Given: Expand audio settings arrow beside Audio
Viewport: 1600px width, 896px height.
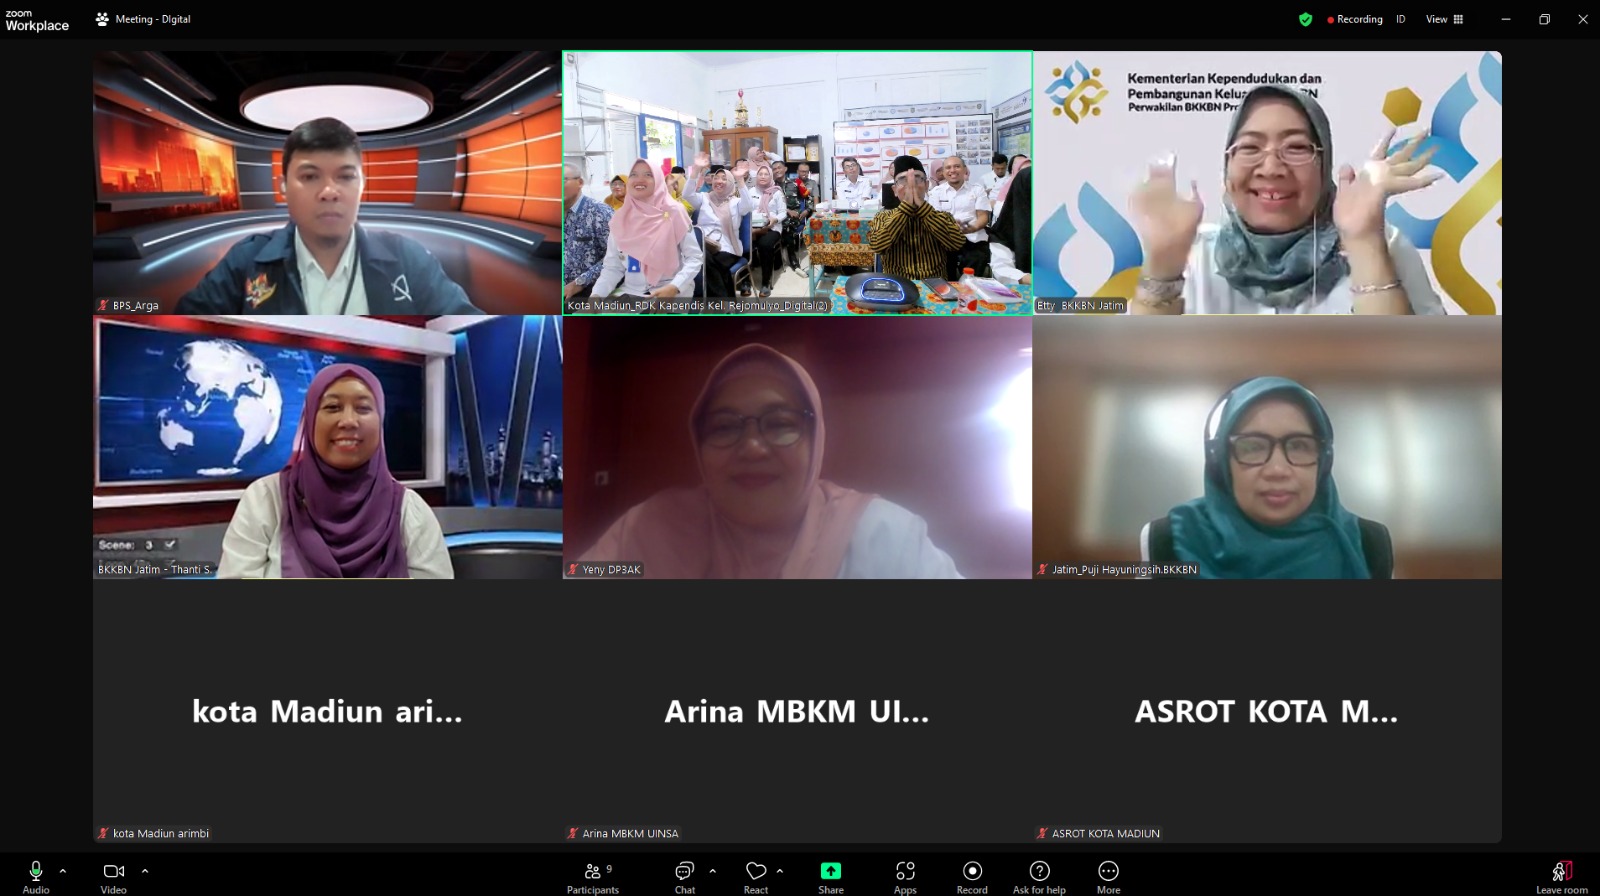Looking at the screenshot, I should (63, 871).
